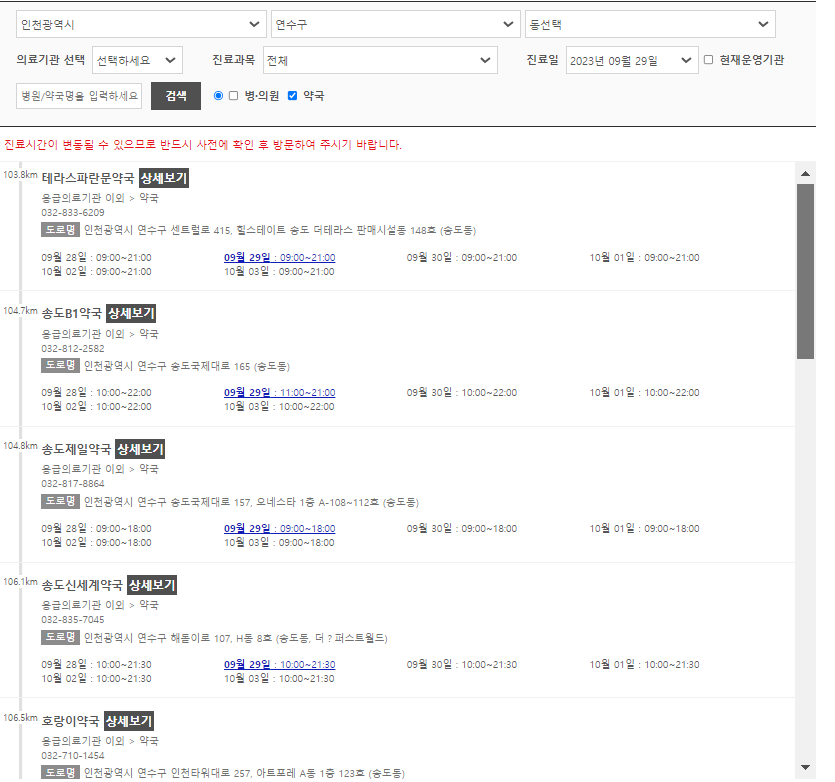The image size is (835, 782).
Task: Click 09월 30일 10:00~22:00 for 송도B1약국
Action: (462, 393)
